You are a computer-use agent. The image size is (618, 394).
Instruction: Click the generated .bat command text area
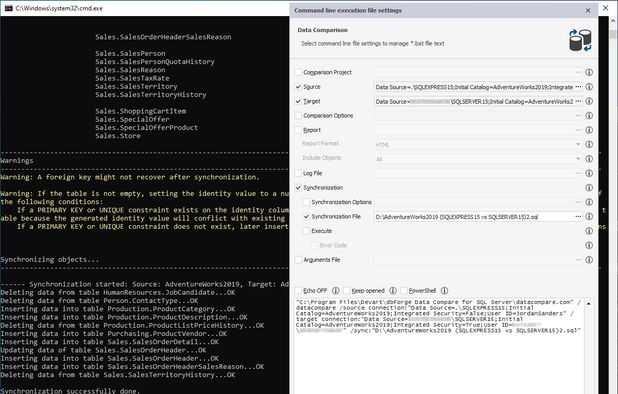pos(439,346)
